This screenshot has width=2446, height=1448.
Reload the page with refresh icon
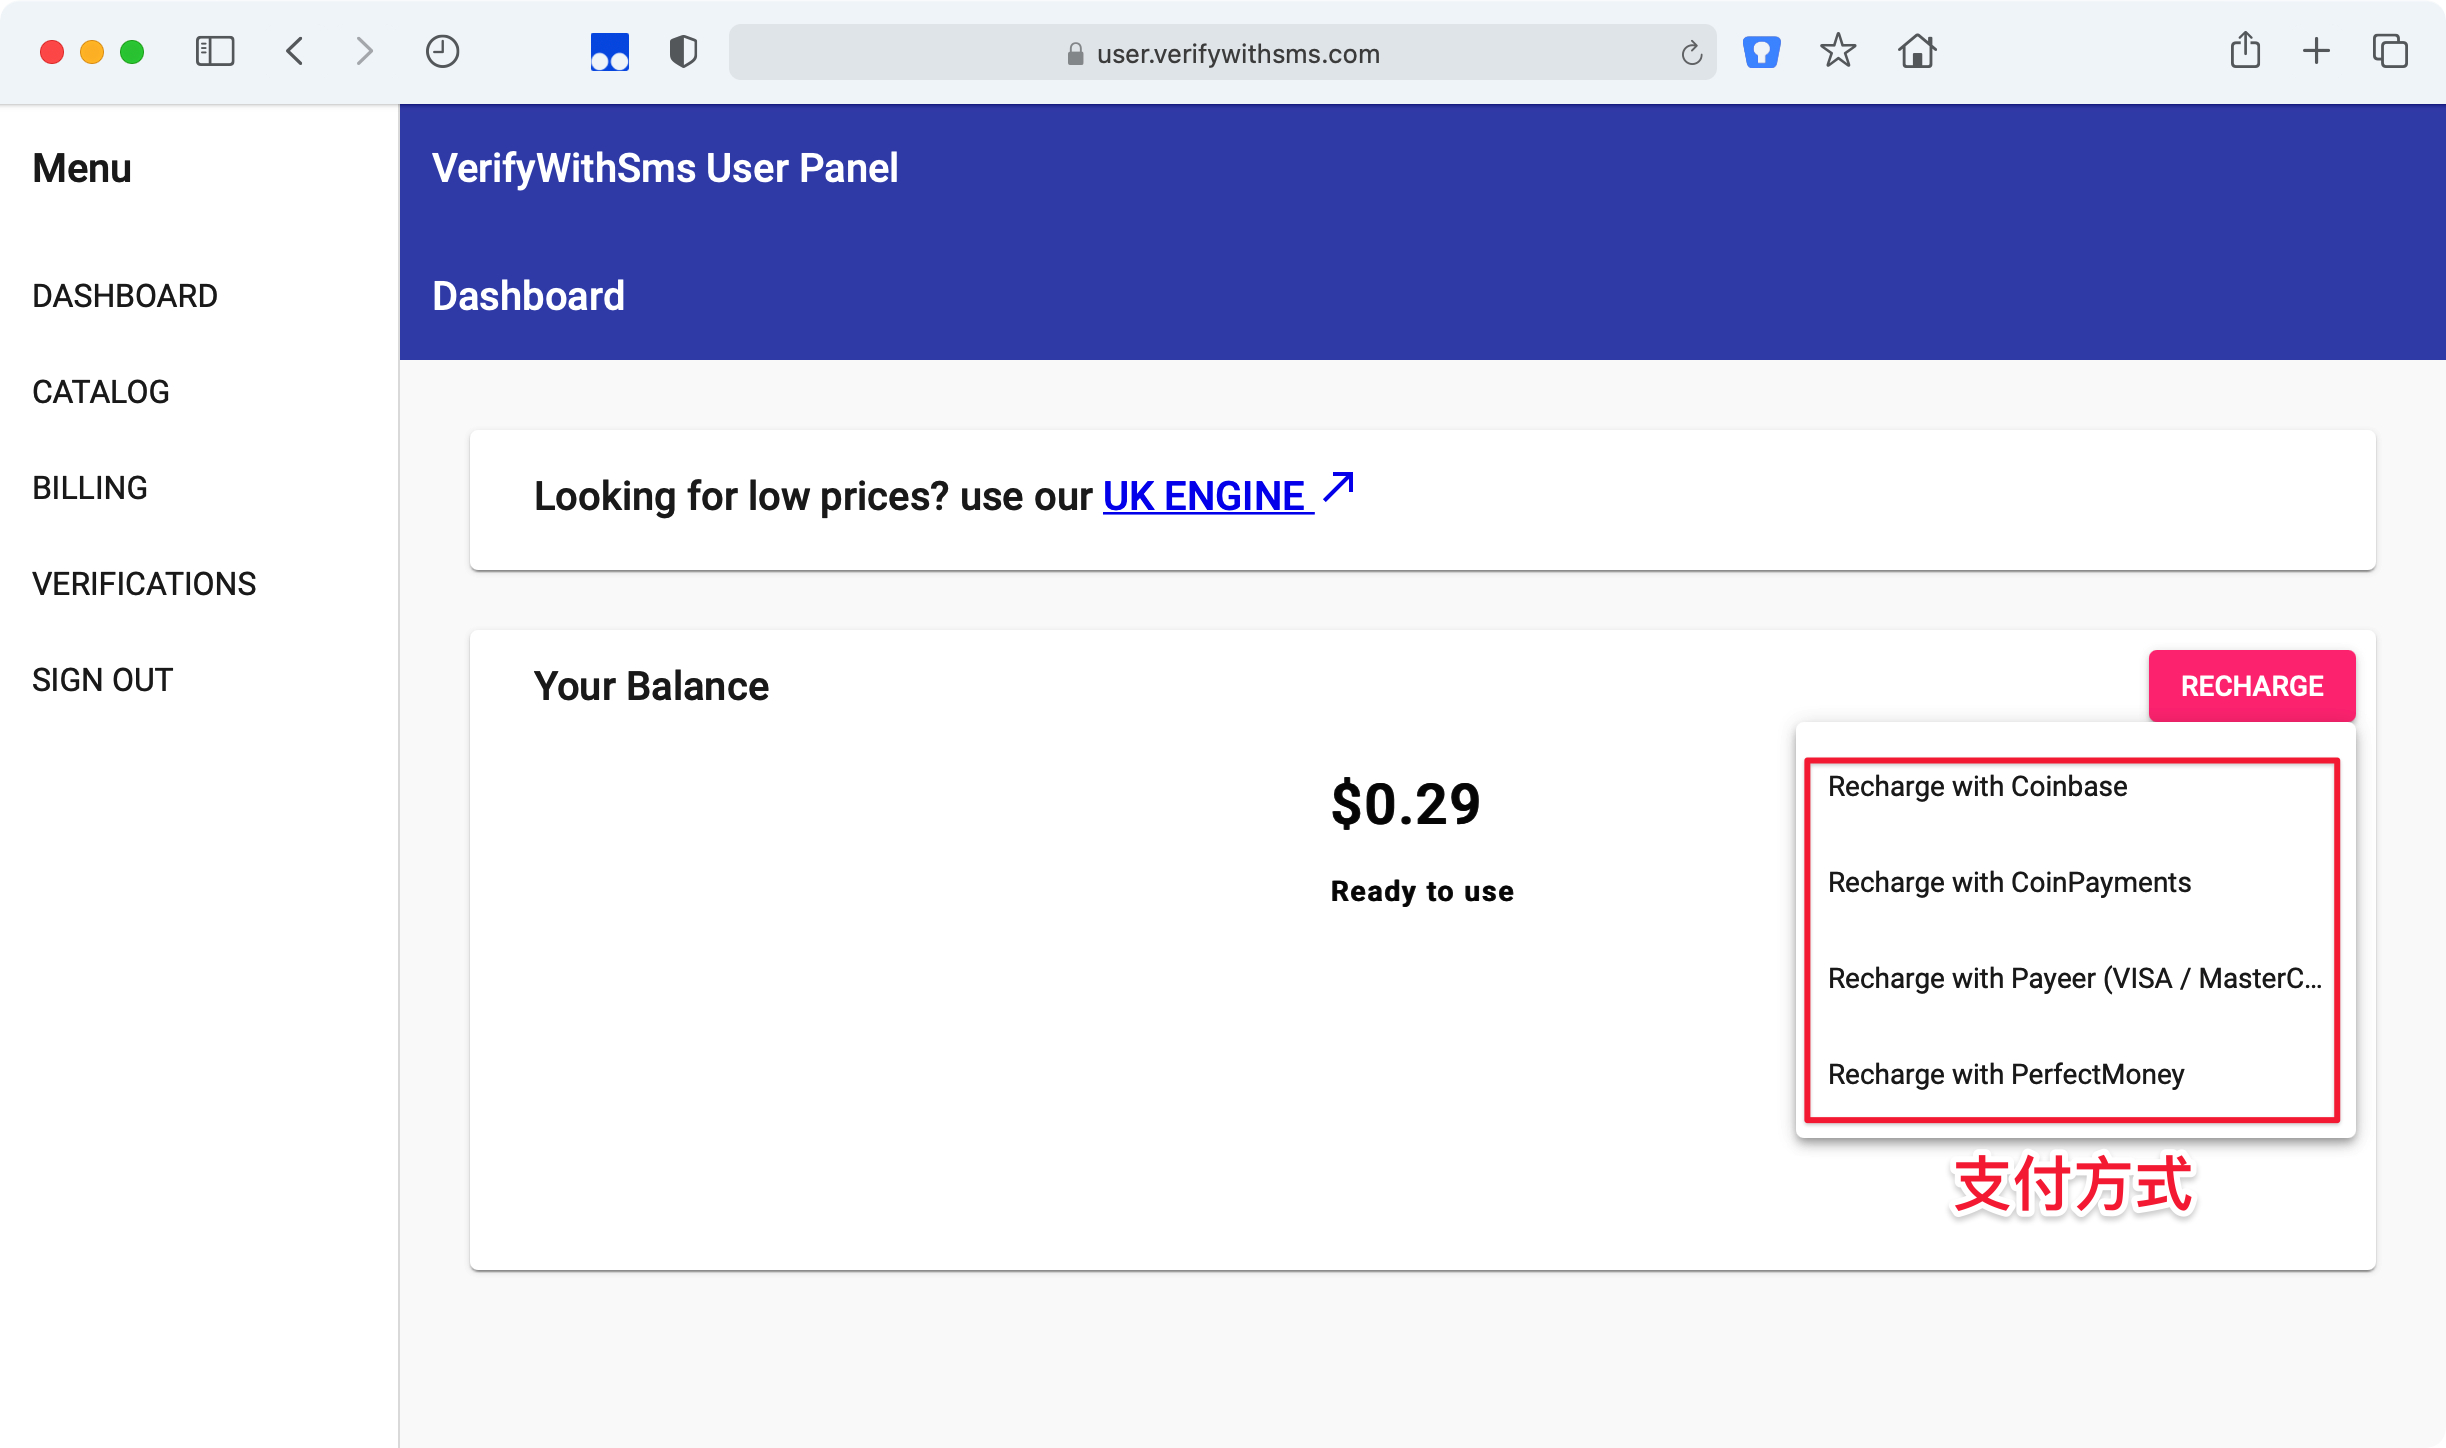(1691, 54)
